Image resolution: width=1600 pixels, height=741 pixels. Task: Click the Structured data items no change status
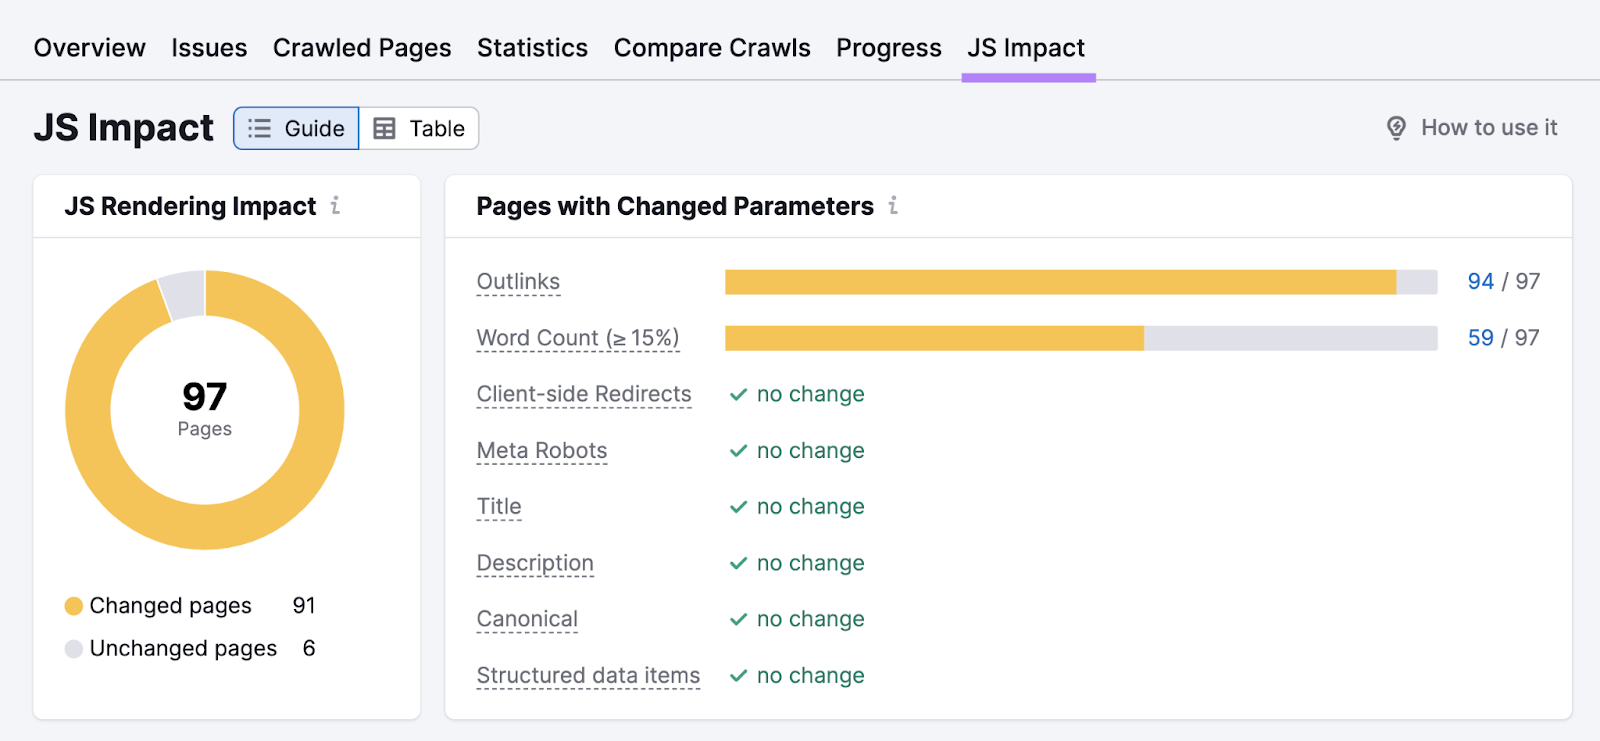(797, 676)
